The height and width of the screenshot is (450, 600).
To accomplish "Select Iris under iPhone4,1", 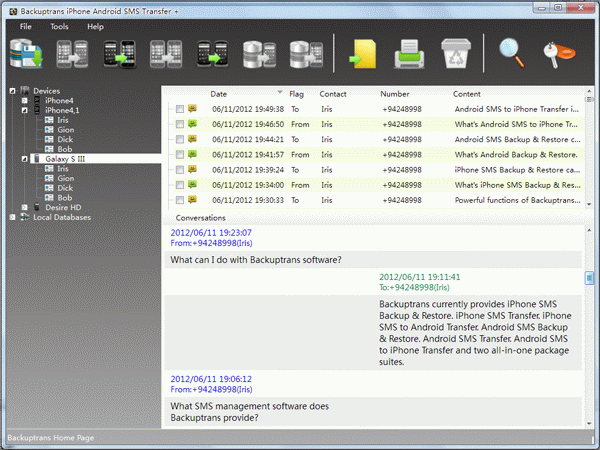I will pos(63,120).
